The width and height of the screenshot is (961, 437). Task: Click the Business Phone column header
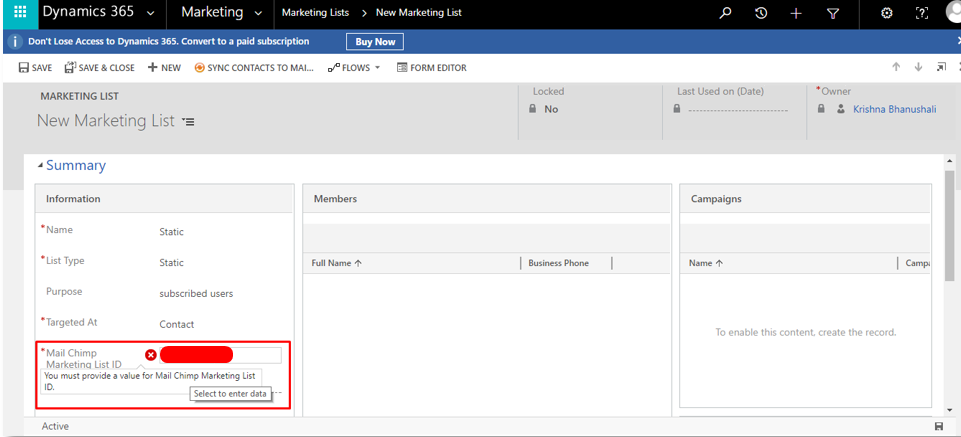pyautogui.click(x=558, y=263)
